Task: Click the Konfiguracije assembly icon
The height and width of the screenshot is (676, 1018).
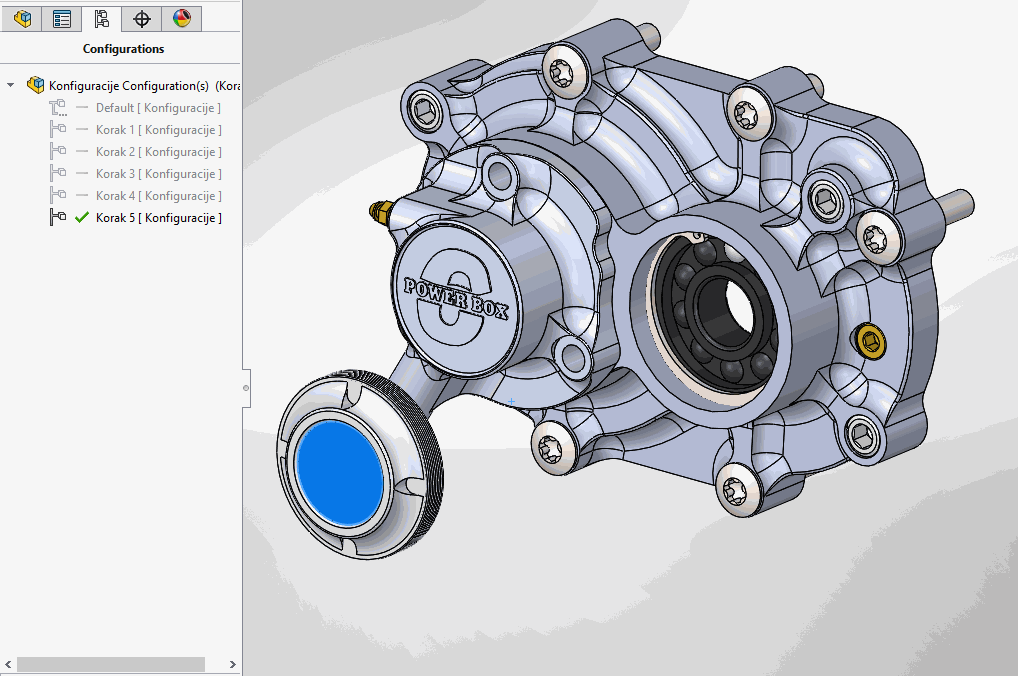Action: click(36, 85)
